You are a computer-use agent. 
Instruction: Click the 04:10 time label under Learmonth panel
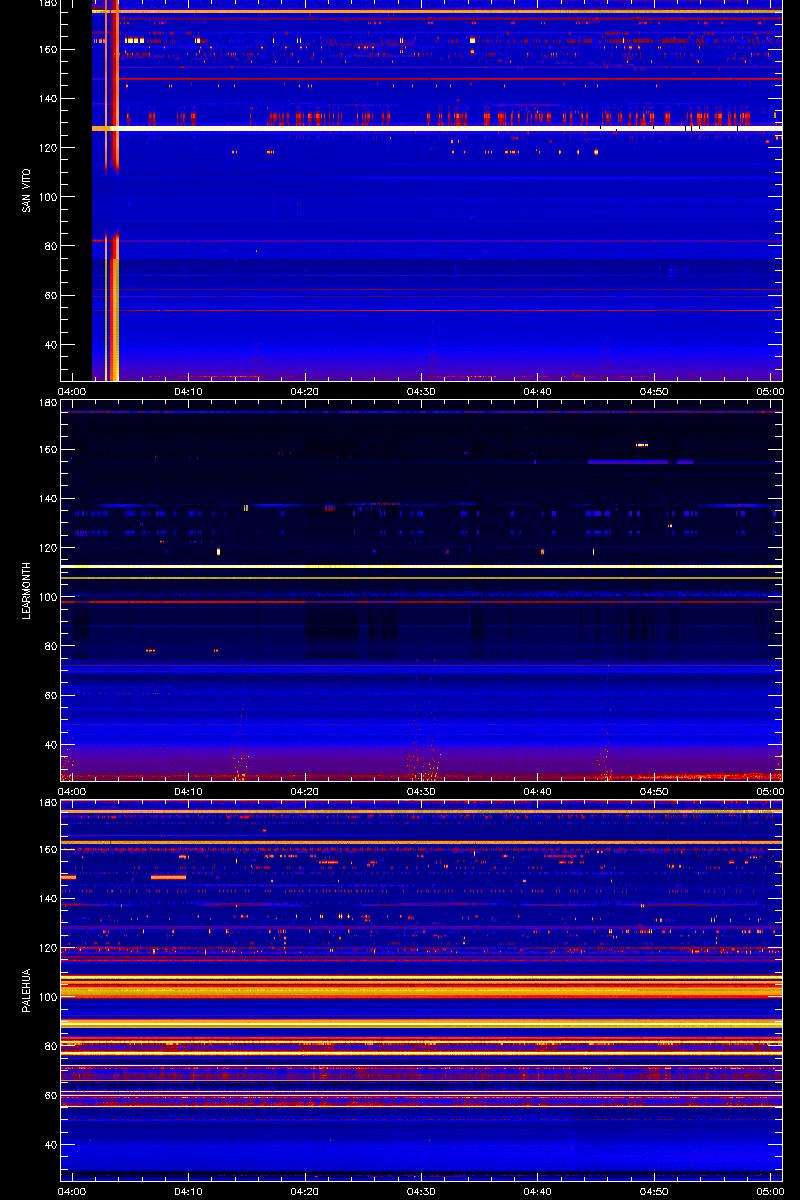(189, 791)
